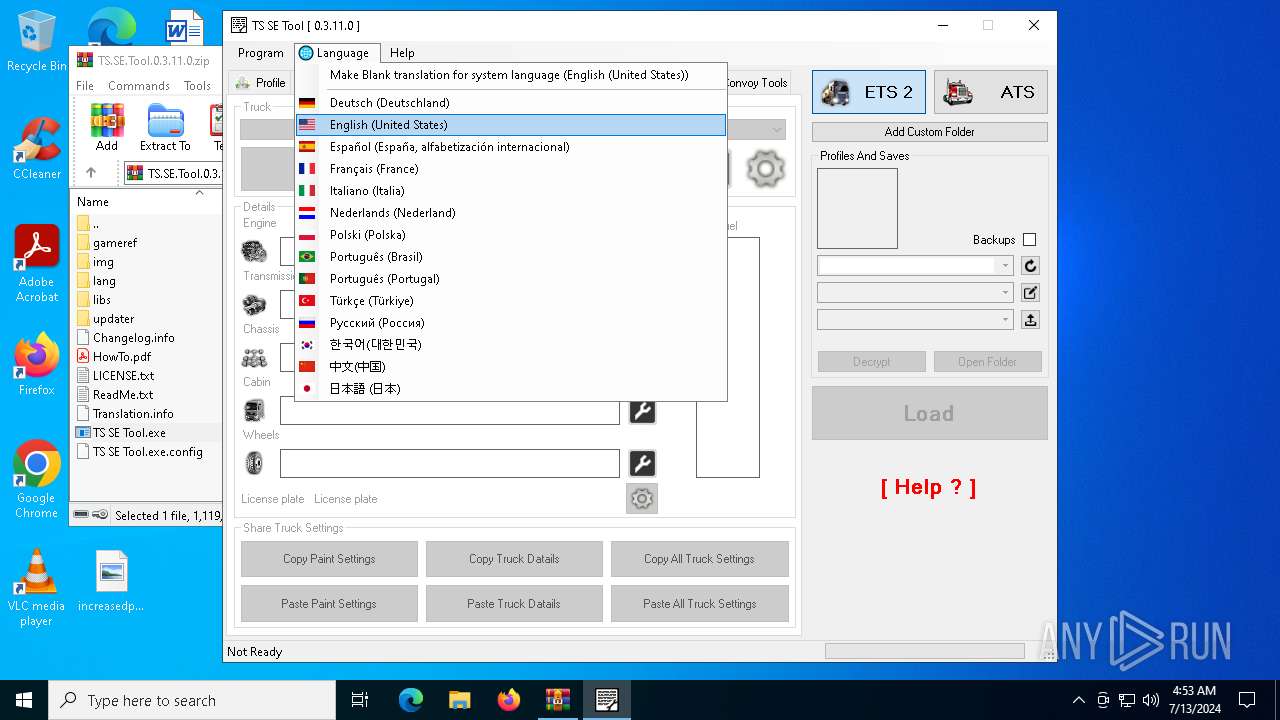Click Paste All Truck Settings button

(x=699, y=604)
